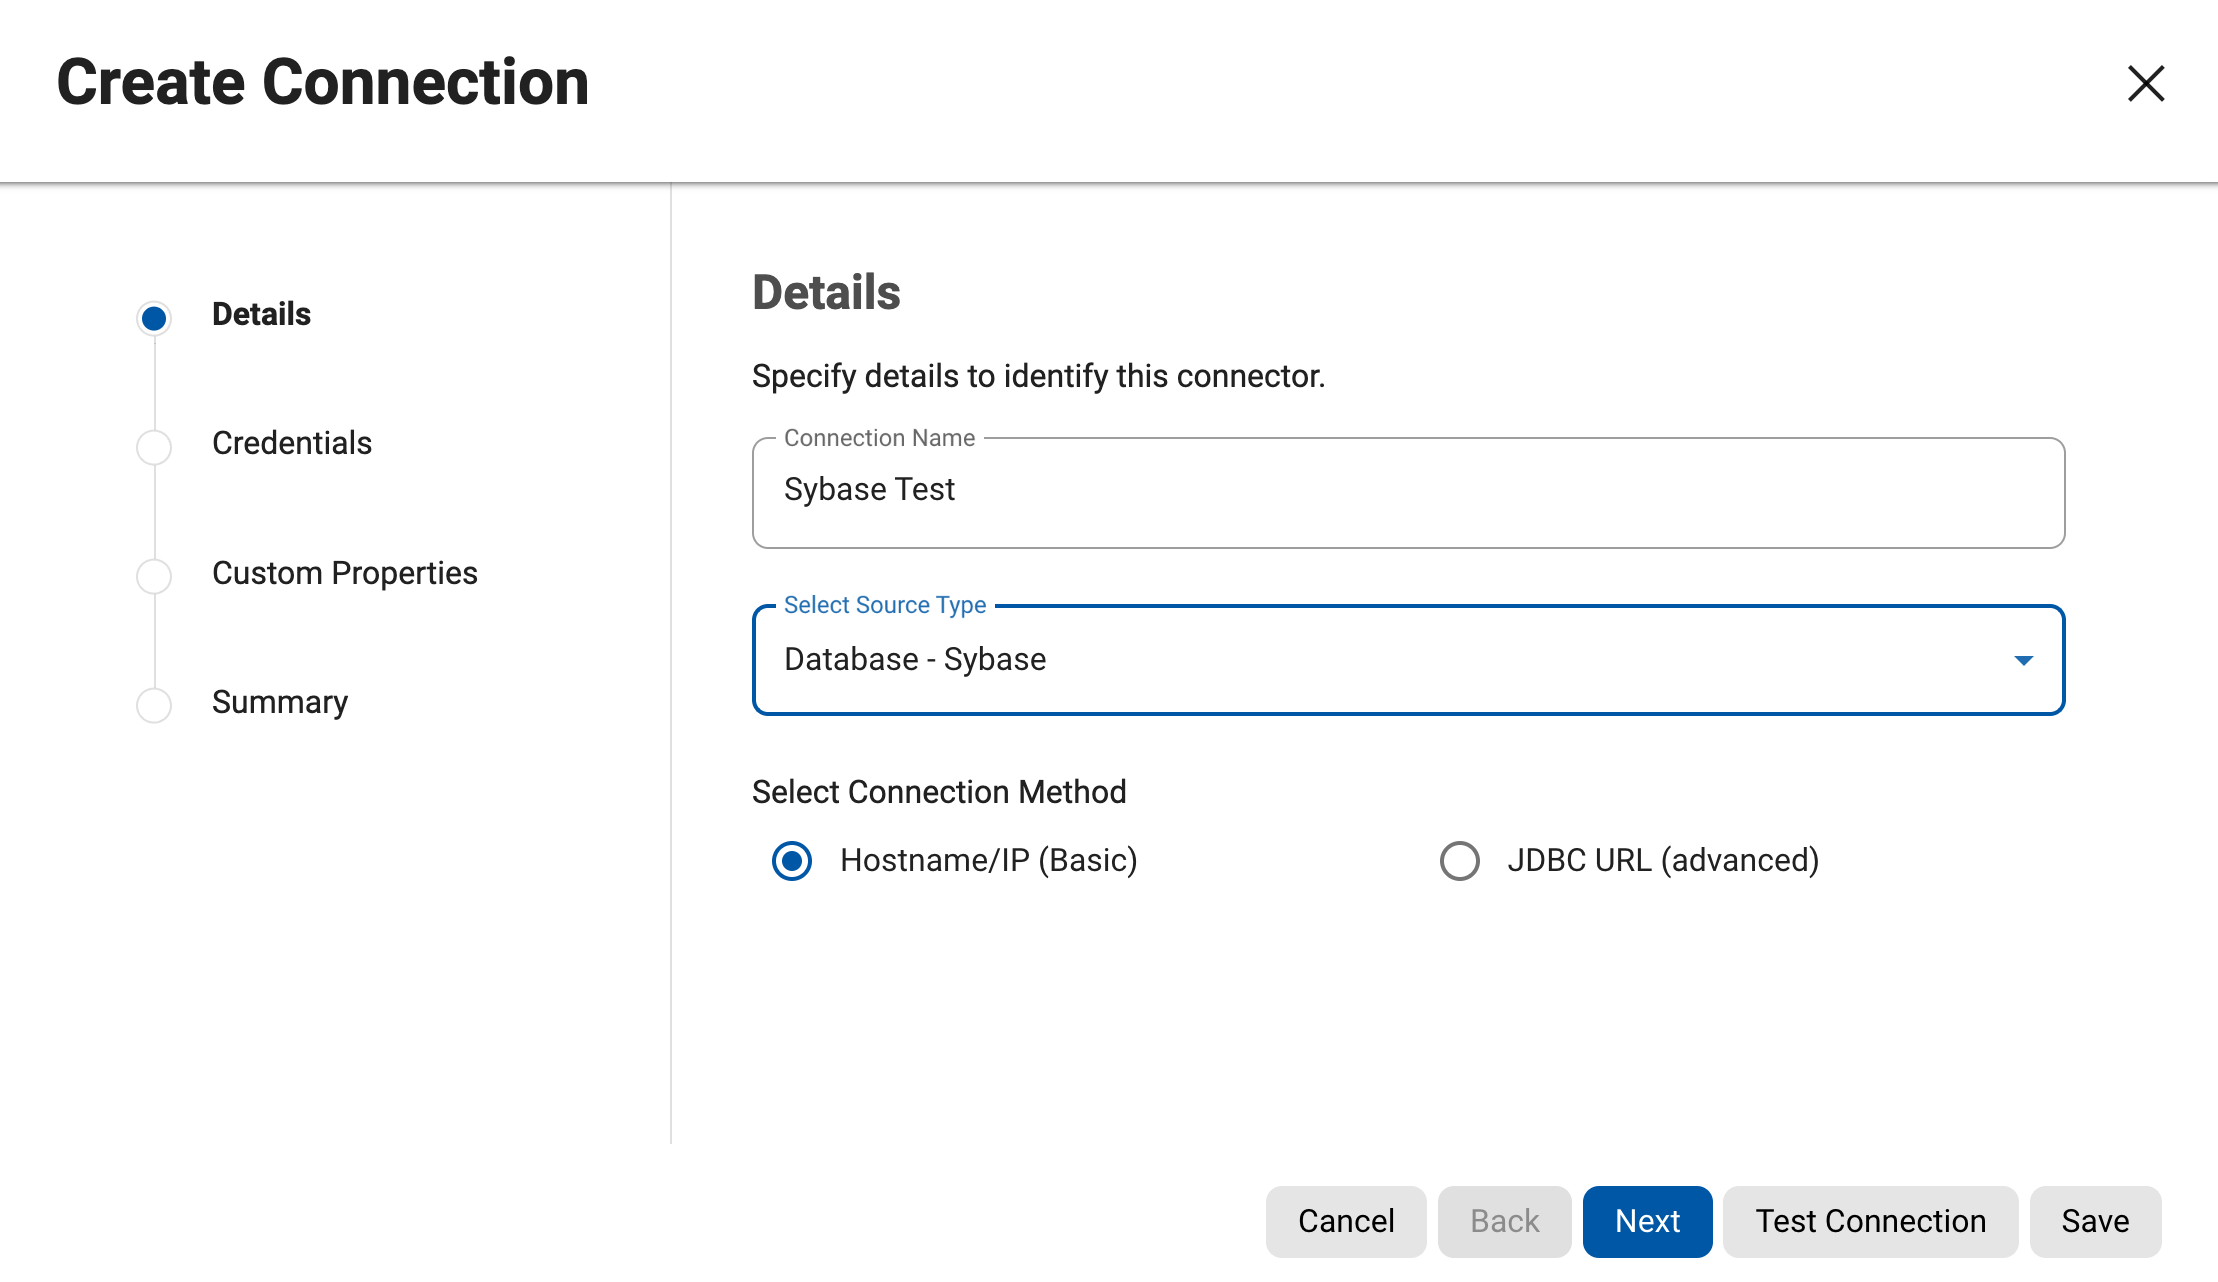This screenshot has width=2218, height=1282.
Task: Run Test Connection
Action: pos(1870,1221)
